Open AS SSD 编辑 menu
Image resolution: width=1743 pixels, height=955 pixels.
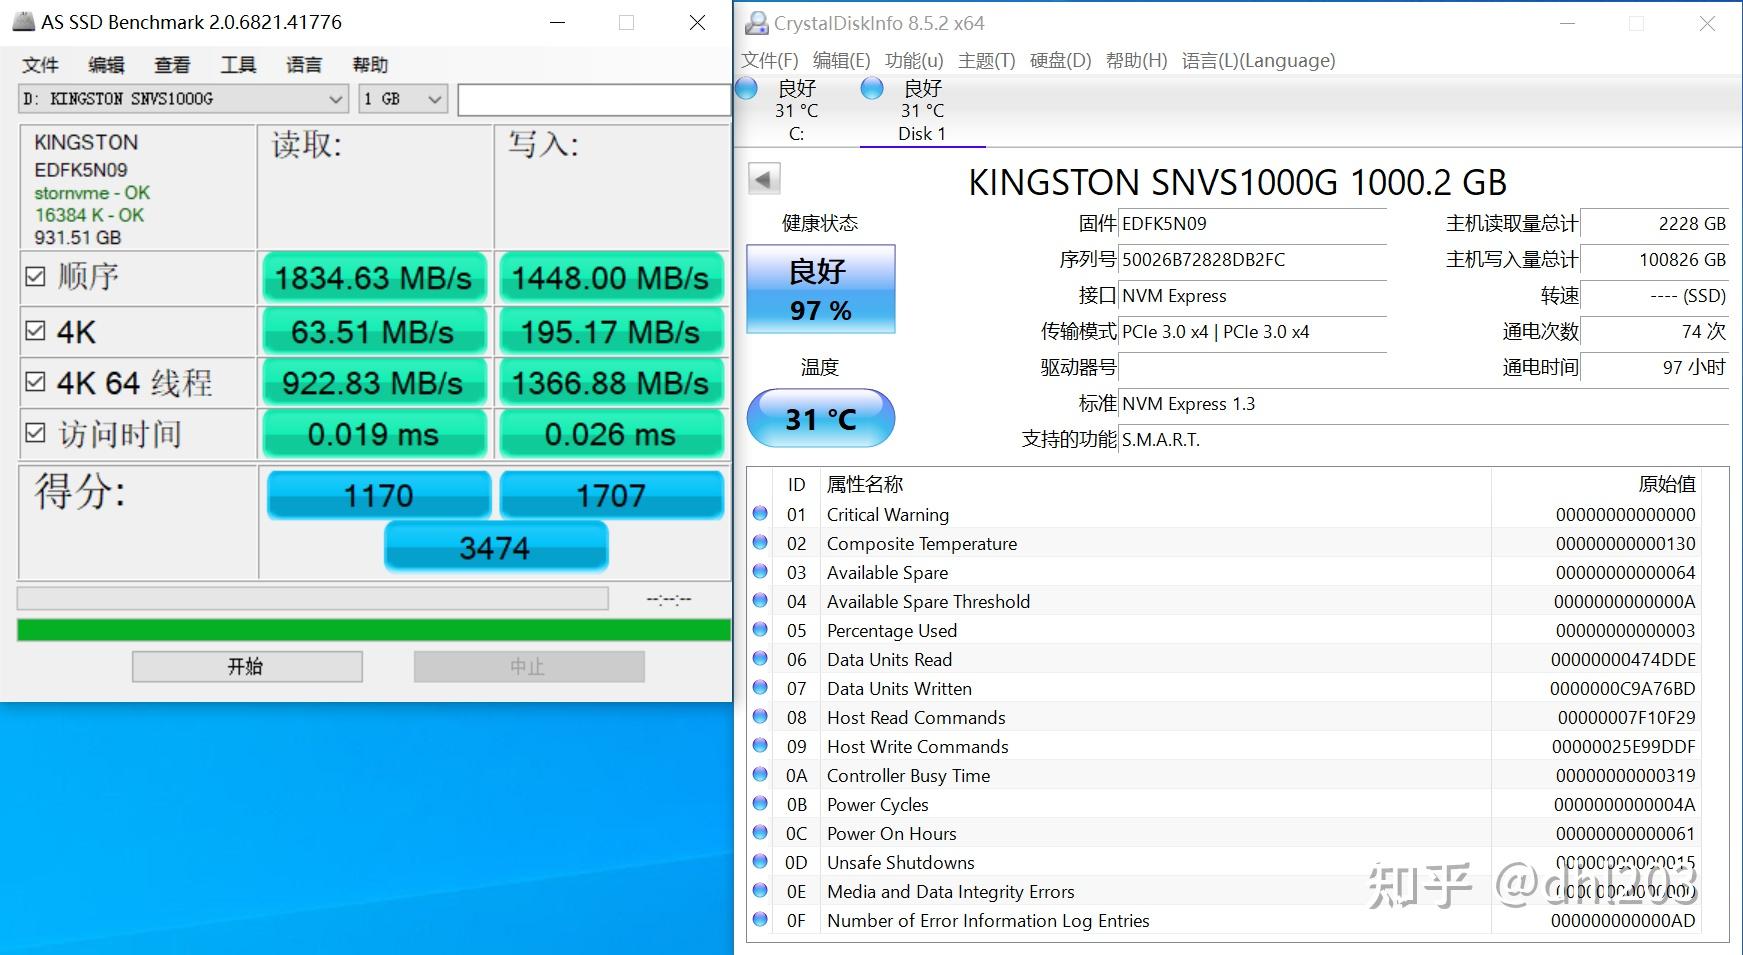point(106,65)
